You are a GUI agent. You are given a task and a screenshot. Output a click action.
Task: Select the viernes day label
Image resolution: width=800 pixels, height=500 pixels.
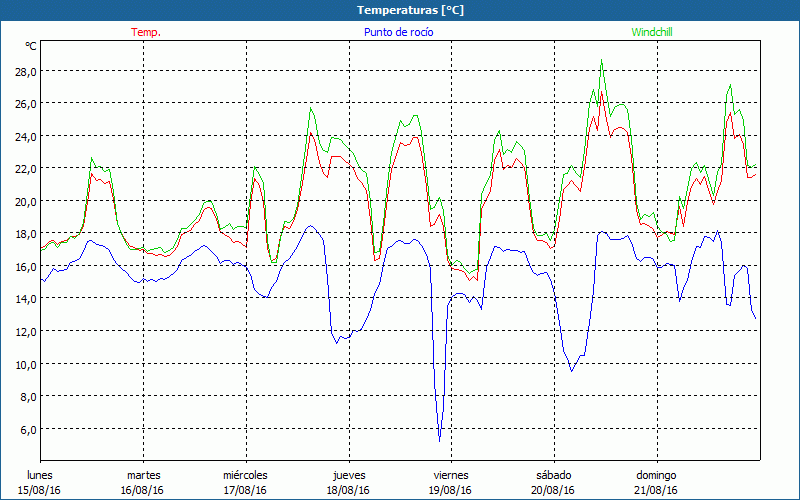450,475
